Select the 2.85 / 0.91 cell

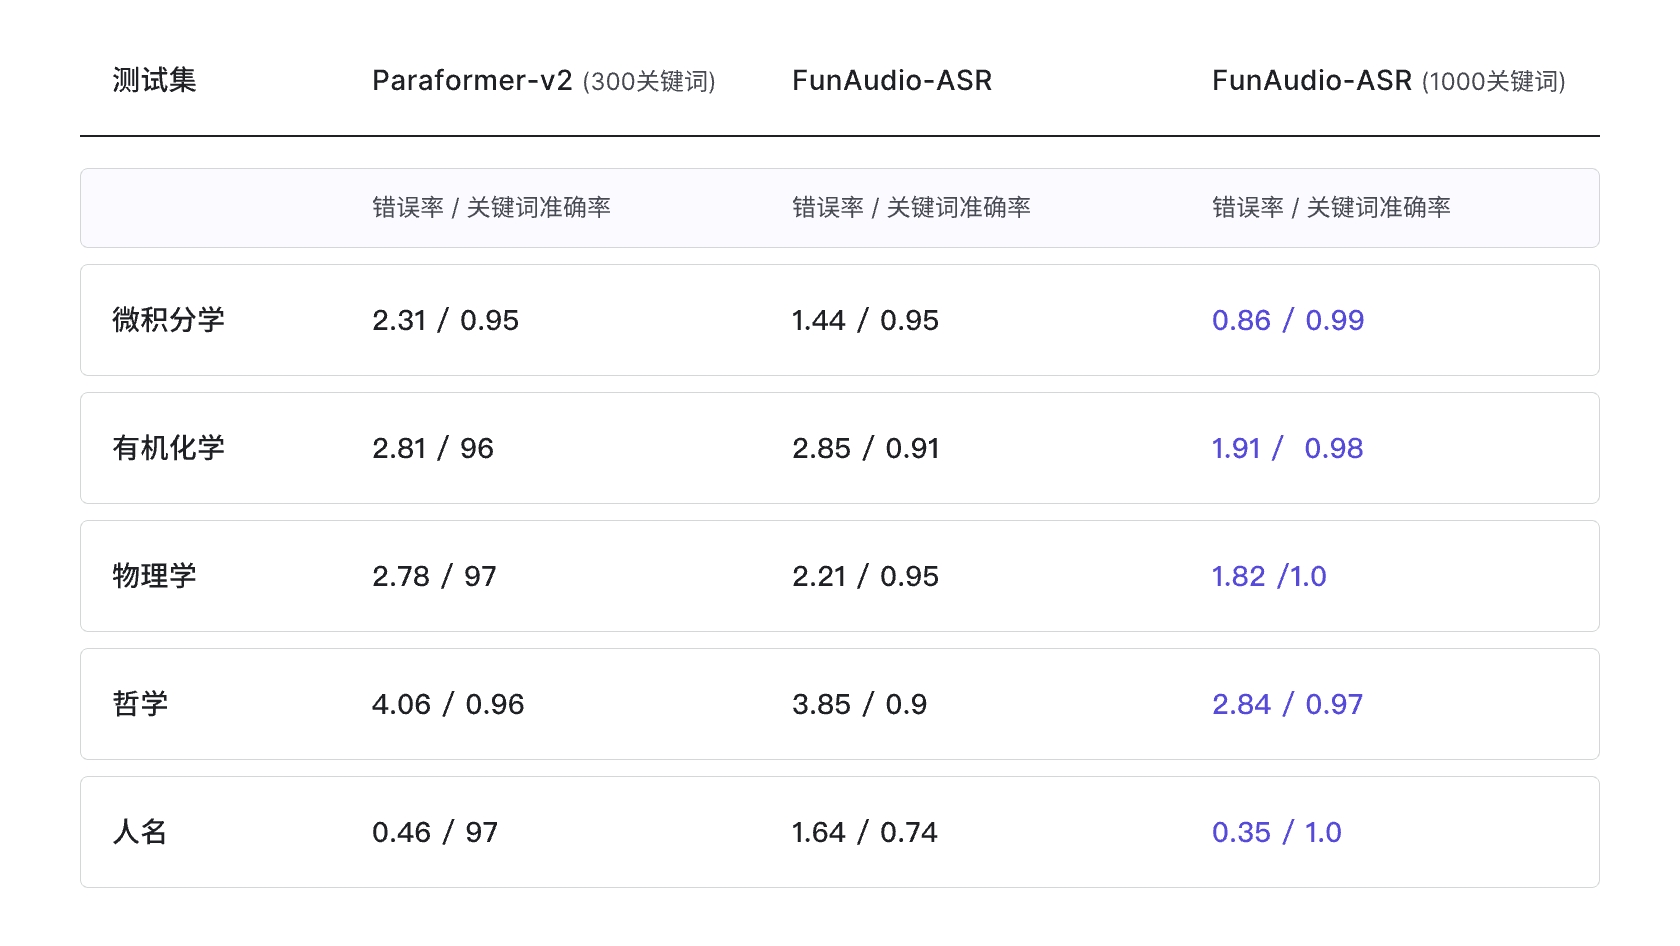865,448
